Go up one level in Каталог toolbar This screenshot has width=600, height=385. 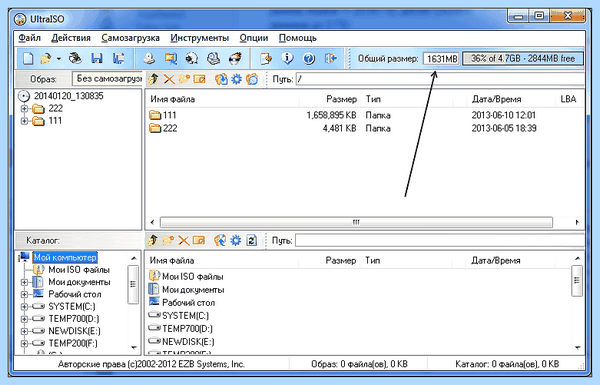(x=153, y=240)
